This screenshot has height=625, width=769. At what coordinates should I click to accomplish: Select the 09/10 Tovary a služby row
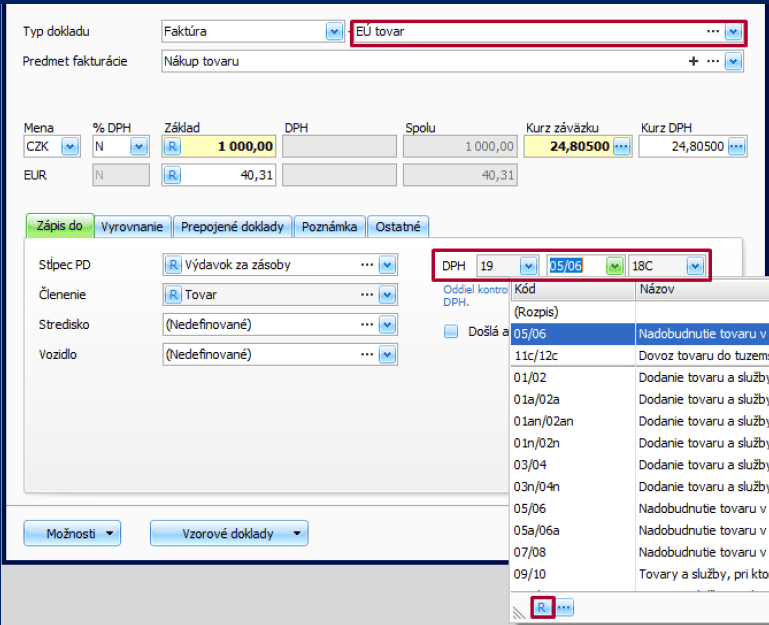[x=640, y=574]
